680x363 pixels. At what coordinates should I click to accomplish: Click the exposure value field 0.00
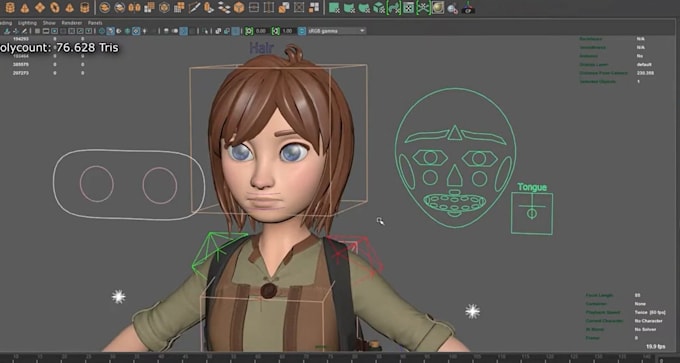261,31
